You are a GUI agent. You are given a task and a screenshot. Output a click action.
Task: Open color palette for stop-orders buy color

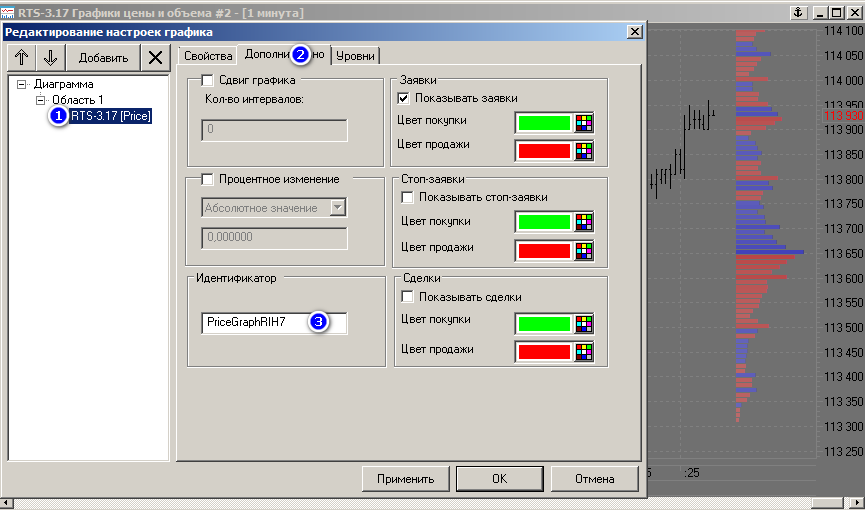click(x=585, y=222)
